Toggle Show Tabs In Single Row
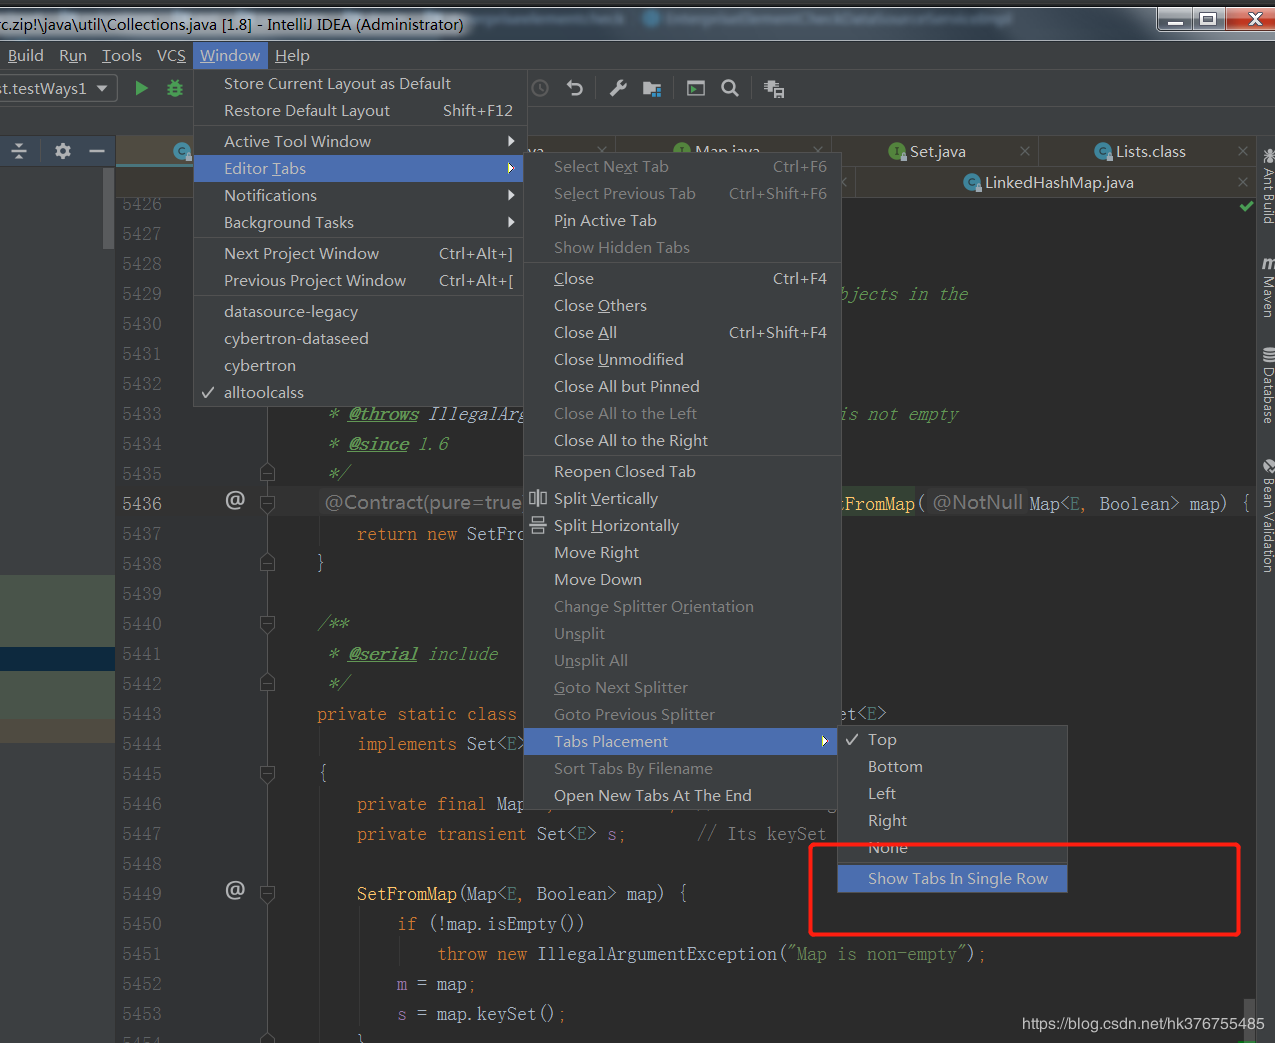 click(x=957, y=879)
